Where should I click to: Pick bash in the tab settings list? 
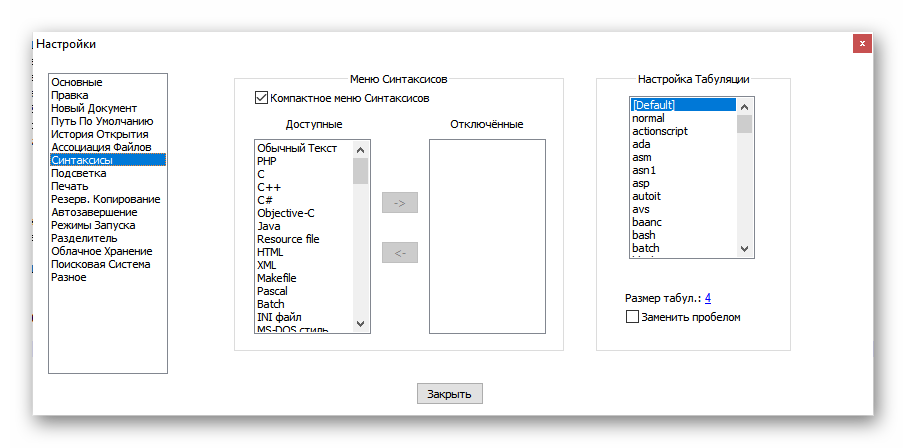tap(644, 235)
